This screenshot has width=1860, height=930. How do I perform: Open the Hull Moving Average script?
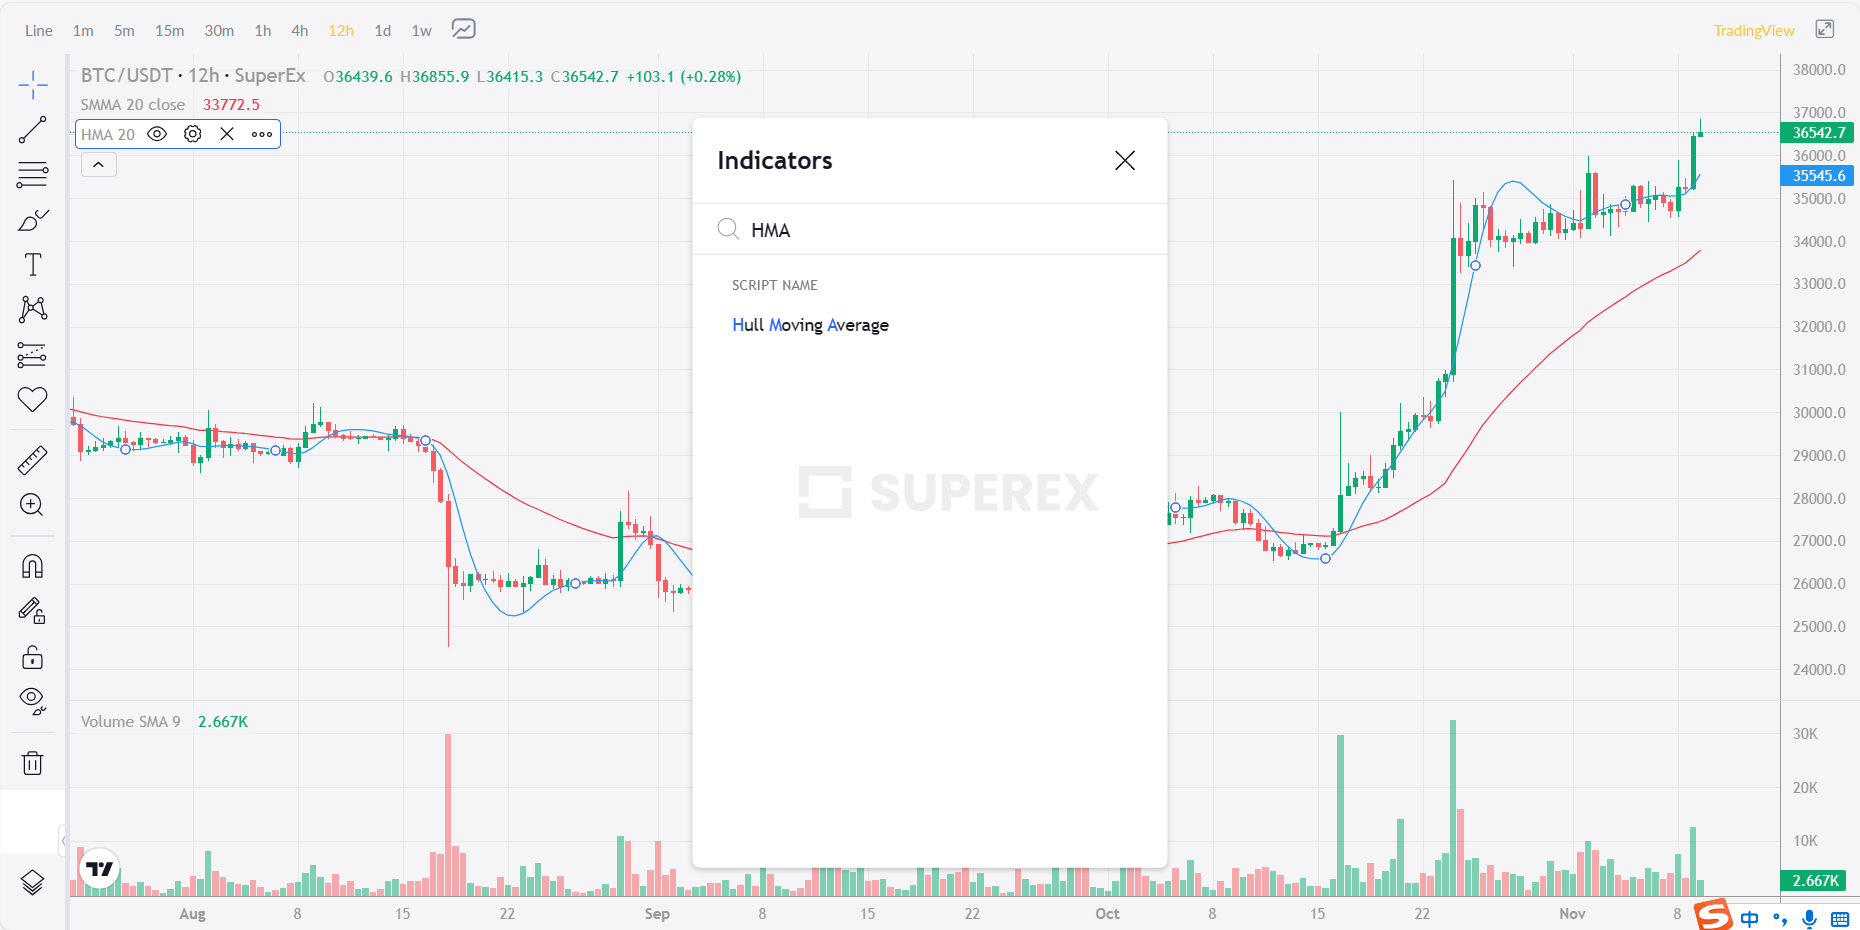pyautogui.click(x=810, y=325)
